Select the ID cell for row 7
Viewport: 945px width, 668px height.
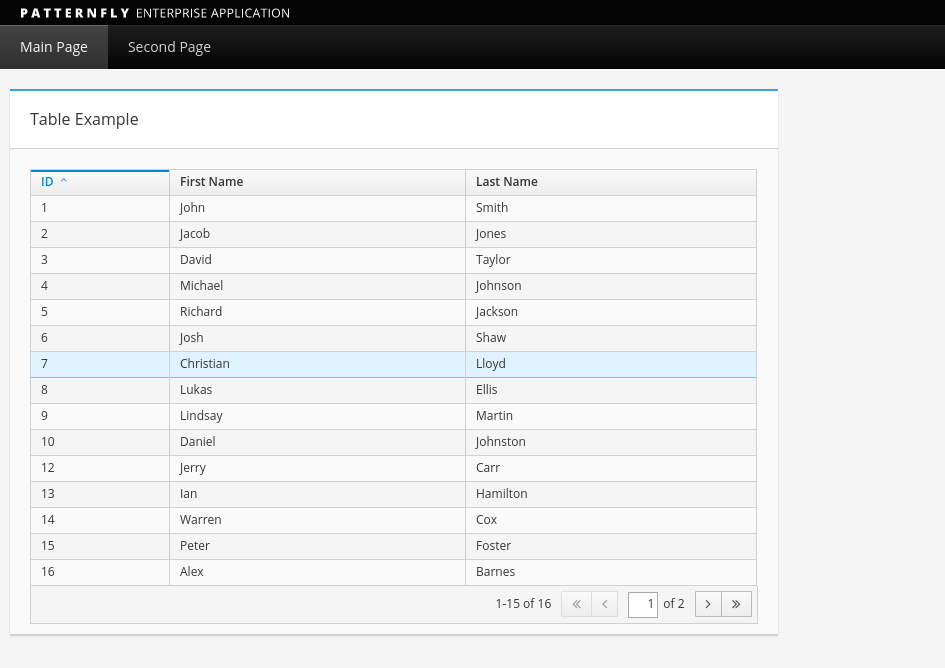click(100, 364)
